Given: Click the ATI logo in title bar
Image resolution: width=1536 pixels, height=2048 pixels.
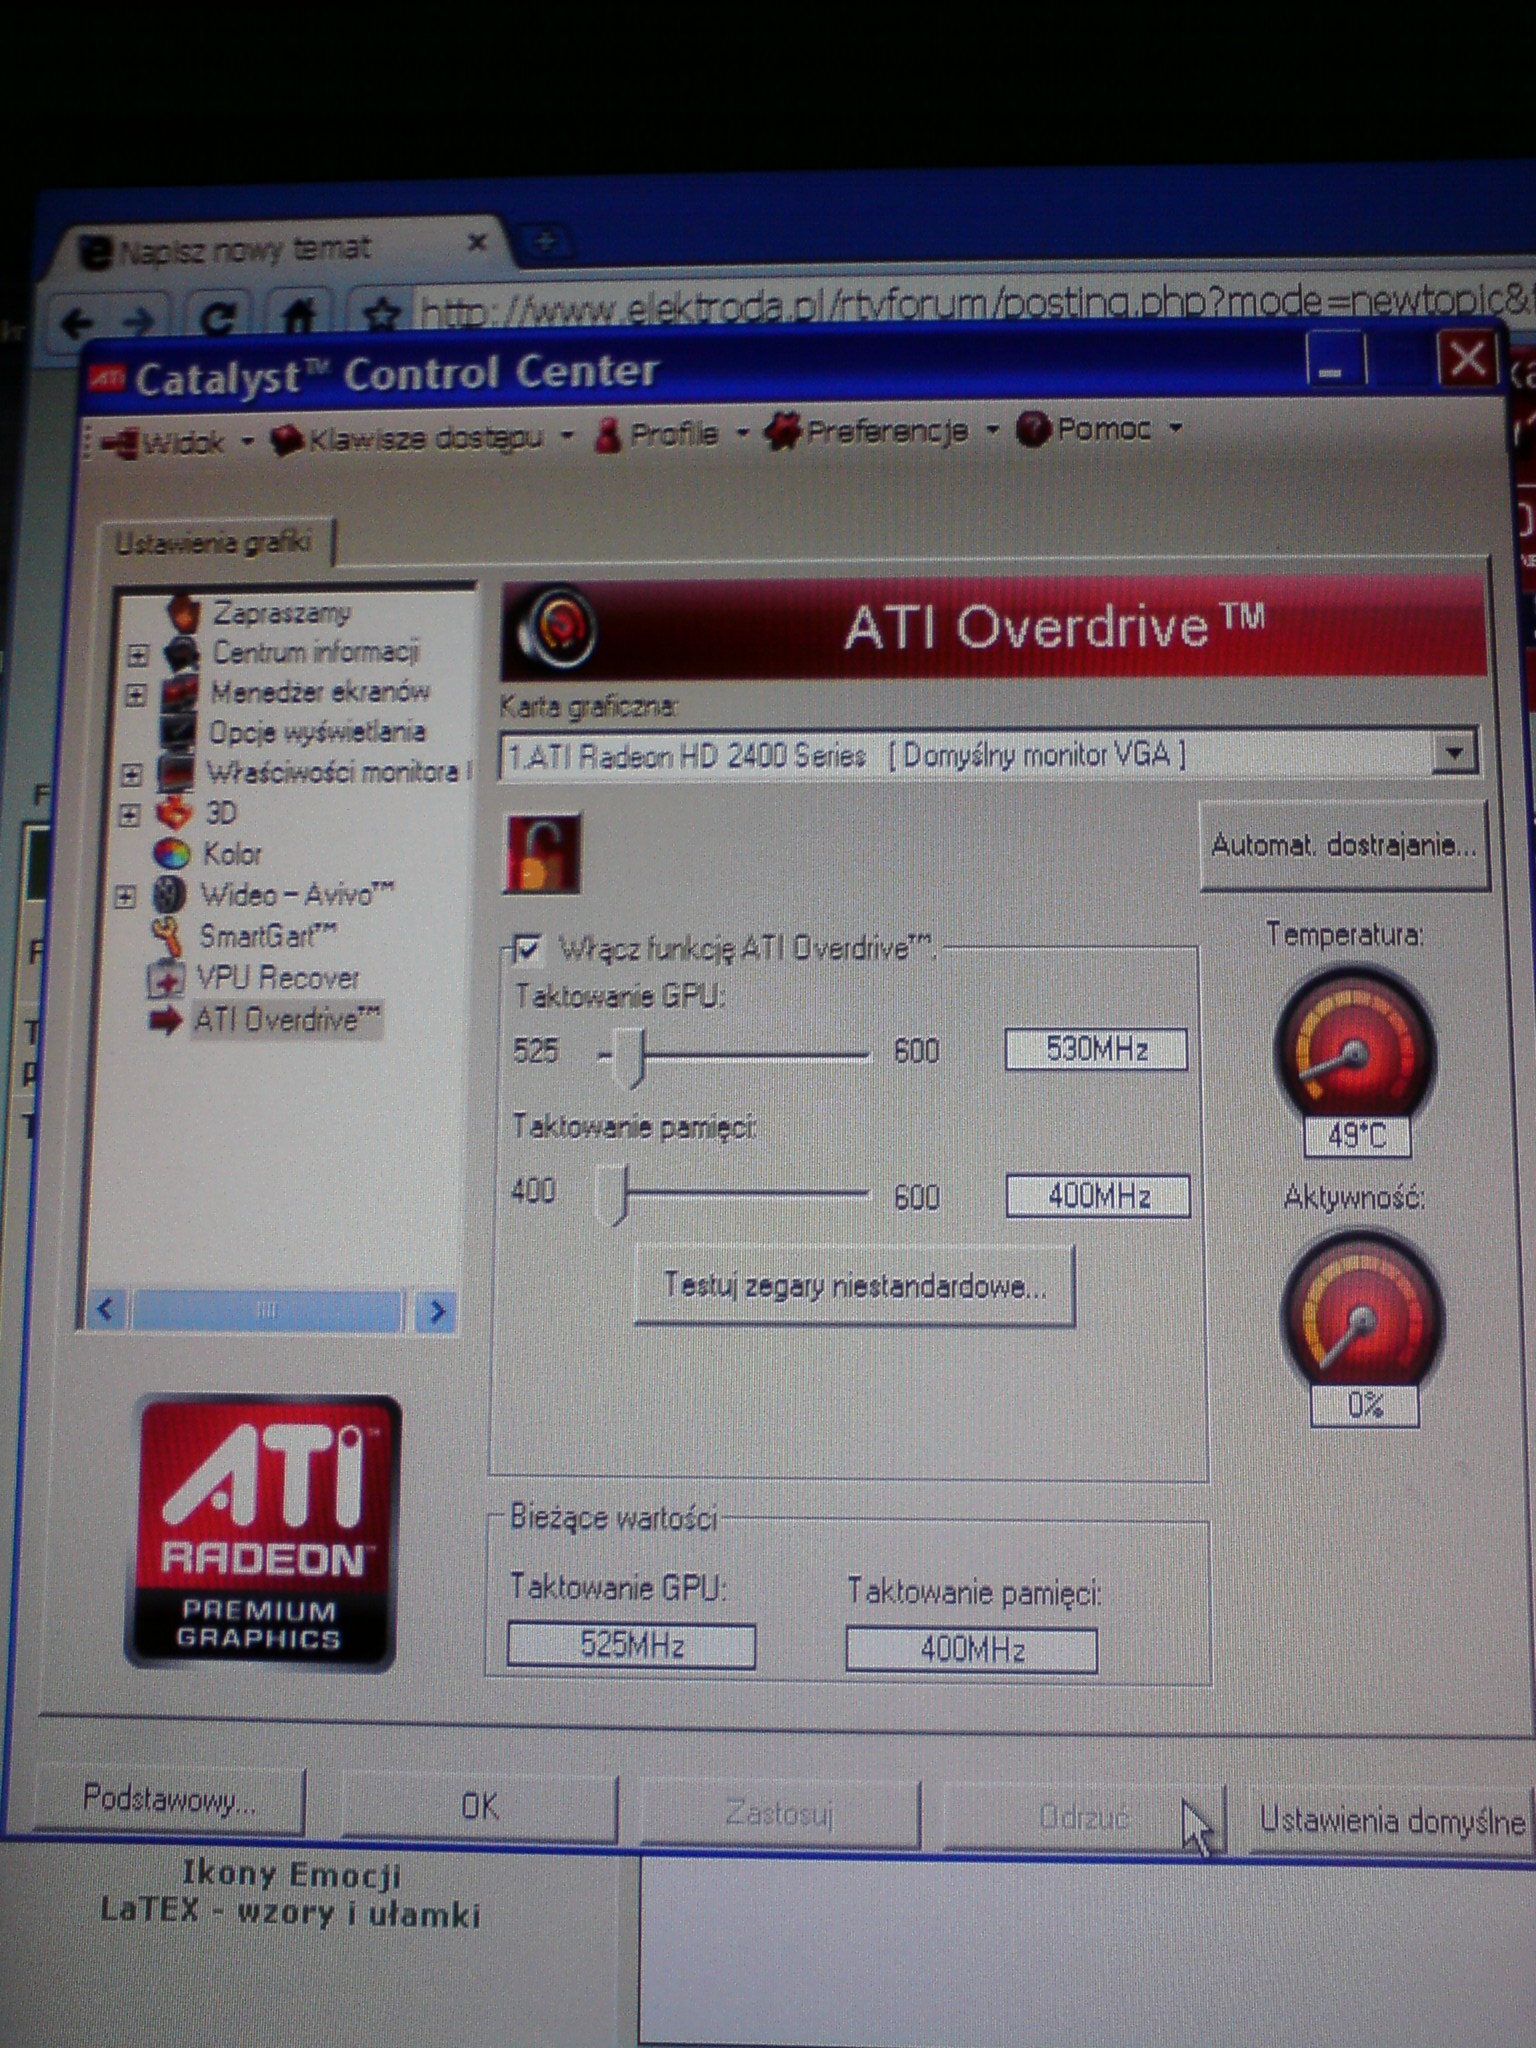Looking at the screenshot, I should coord(106,378).
